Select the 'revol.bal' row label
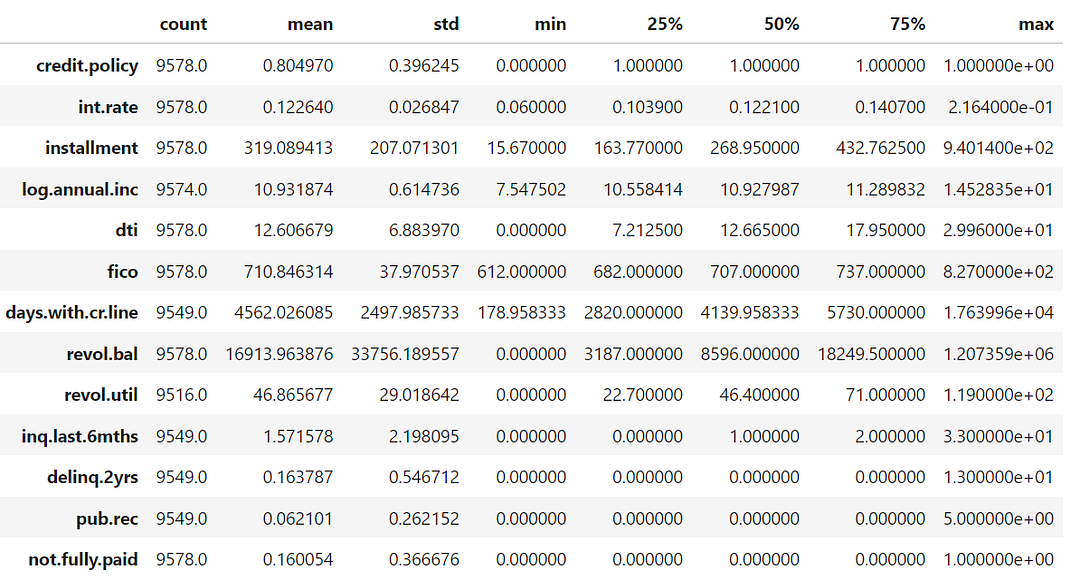This screenshot has height=581, width=1080. 102,354
